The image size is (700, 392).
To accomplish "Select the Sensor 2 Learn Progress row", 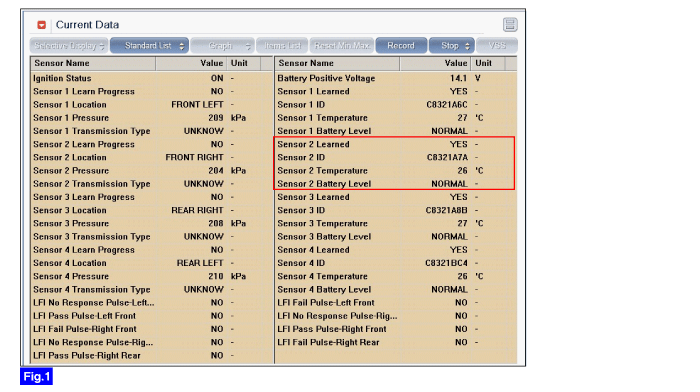I will [152, 144].
